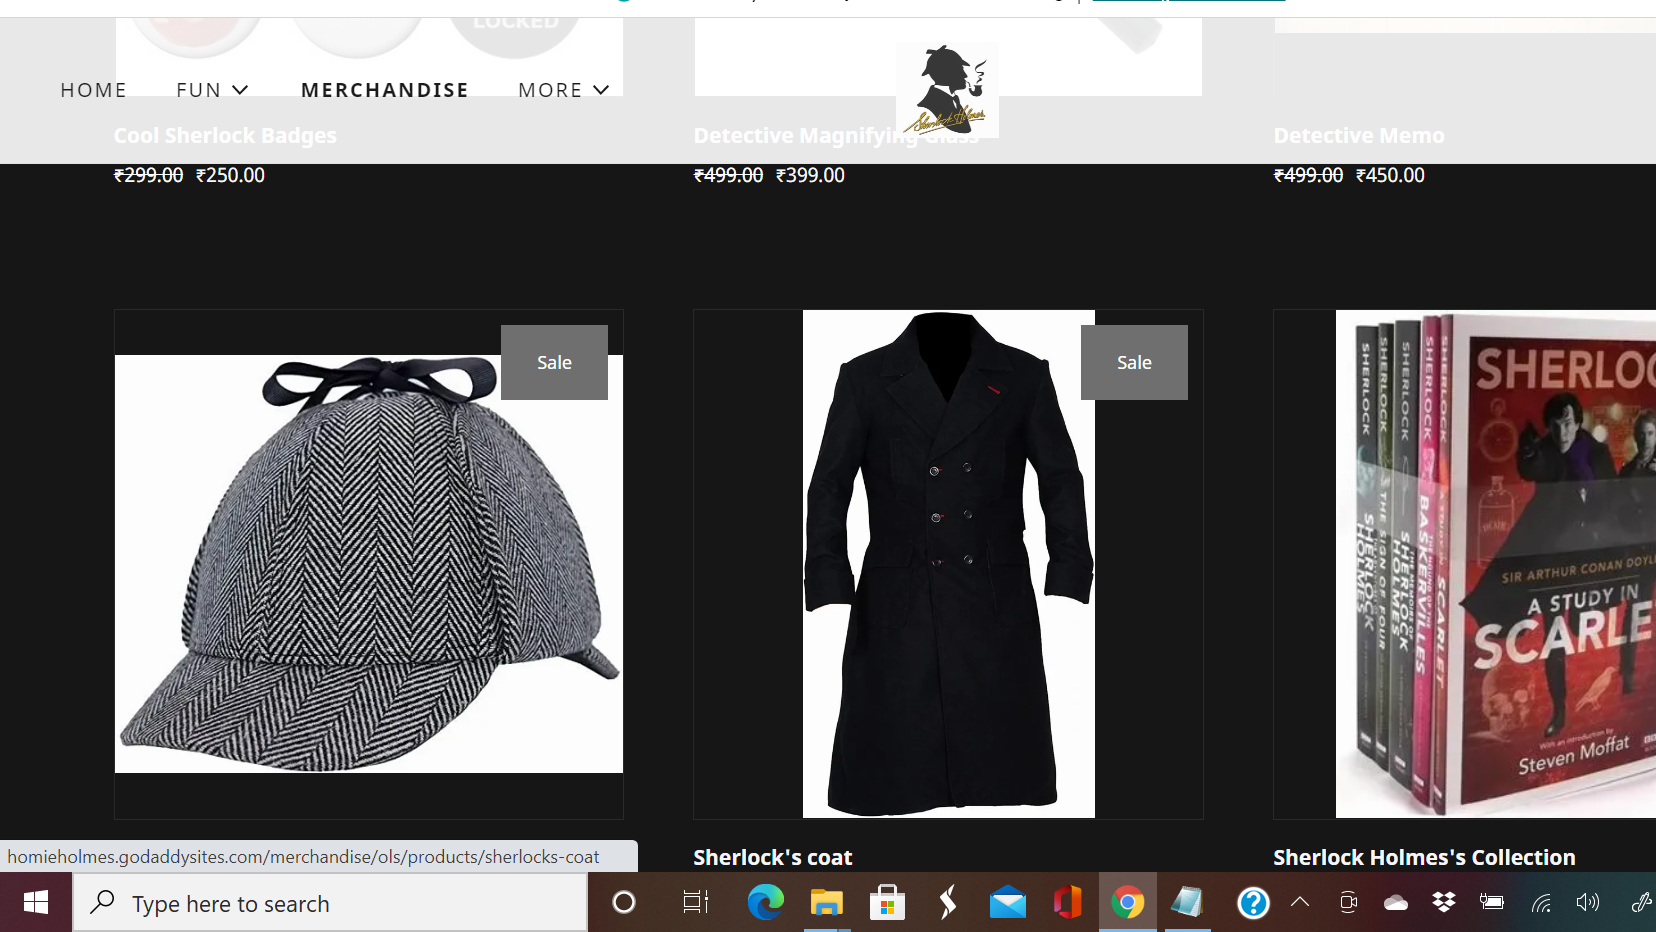Open the Detective Magnifying Glass product
1656x932 pixels.
[836, 135]
